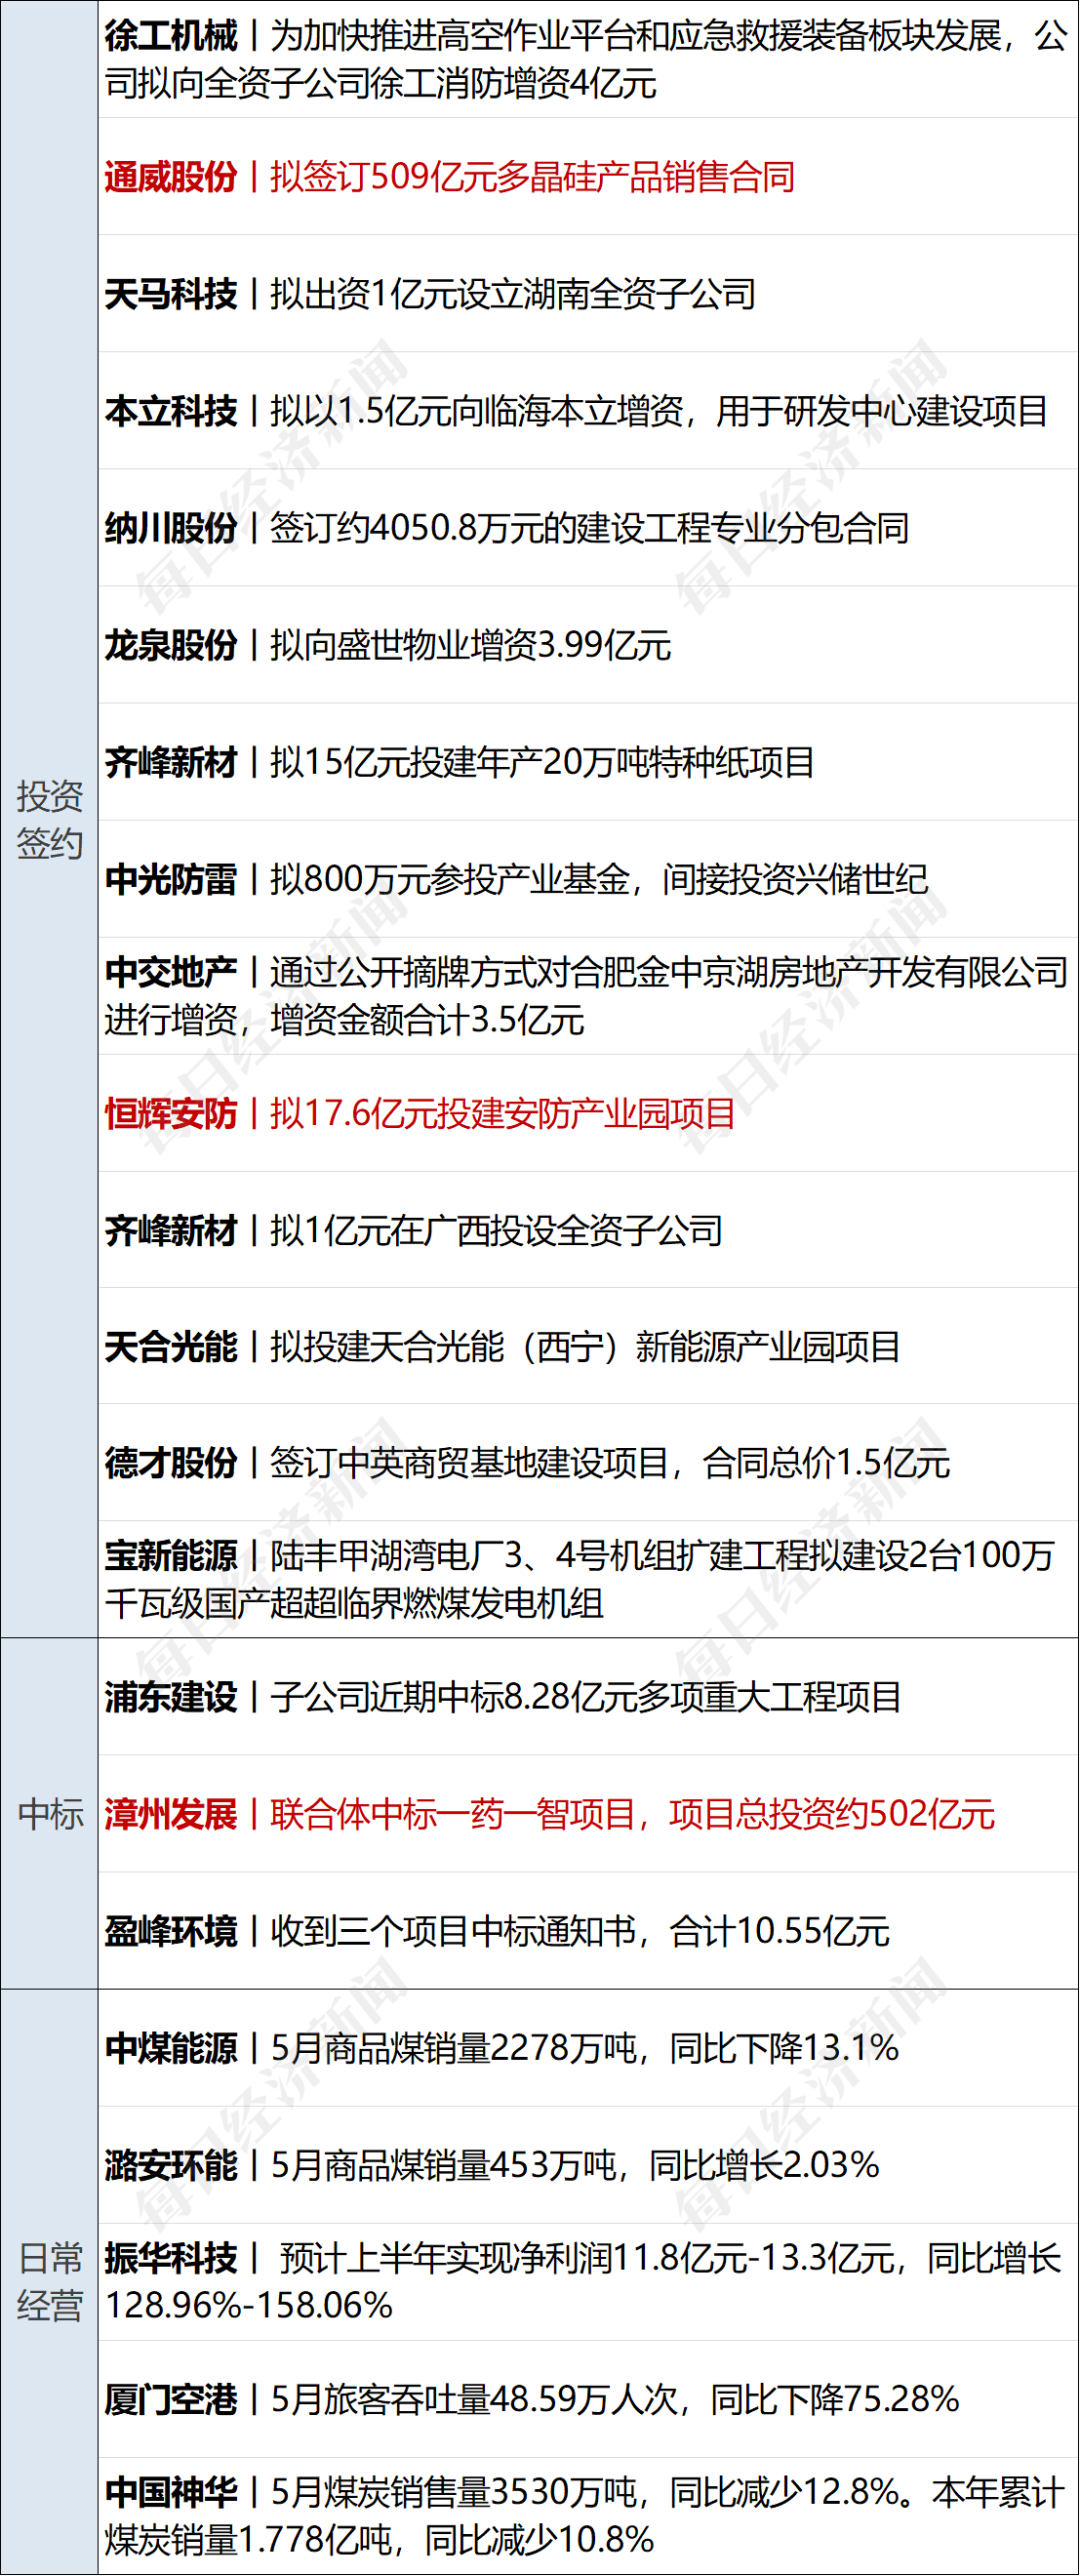
Task: Open the 本立科技 增资 entry
Action: 576,411
